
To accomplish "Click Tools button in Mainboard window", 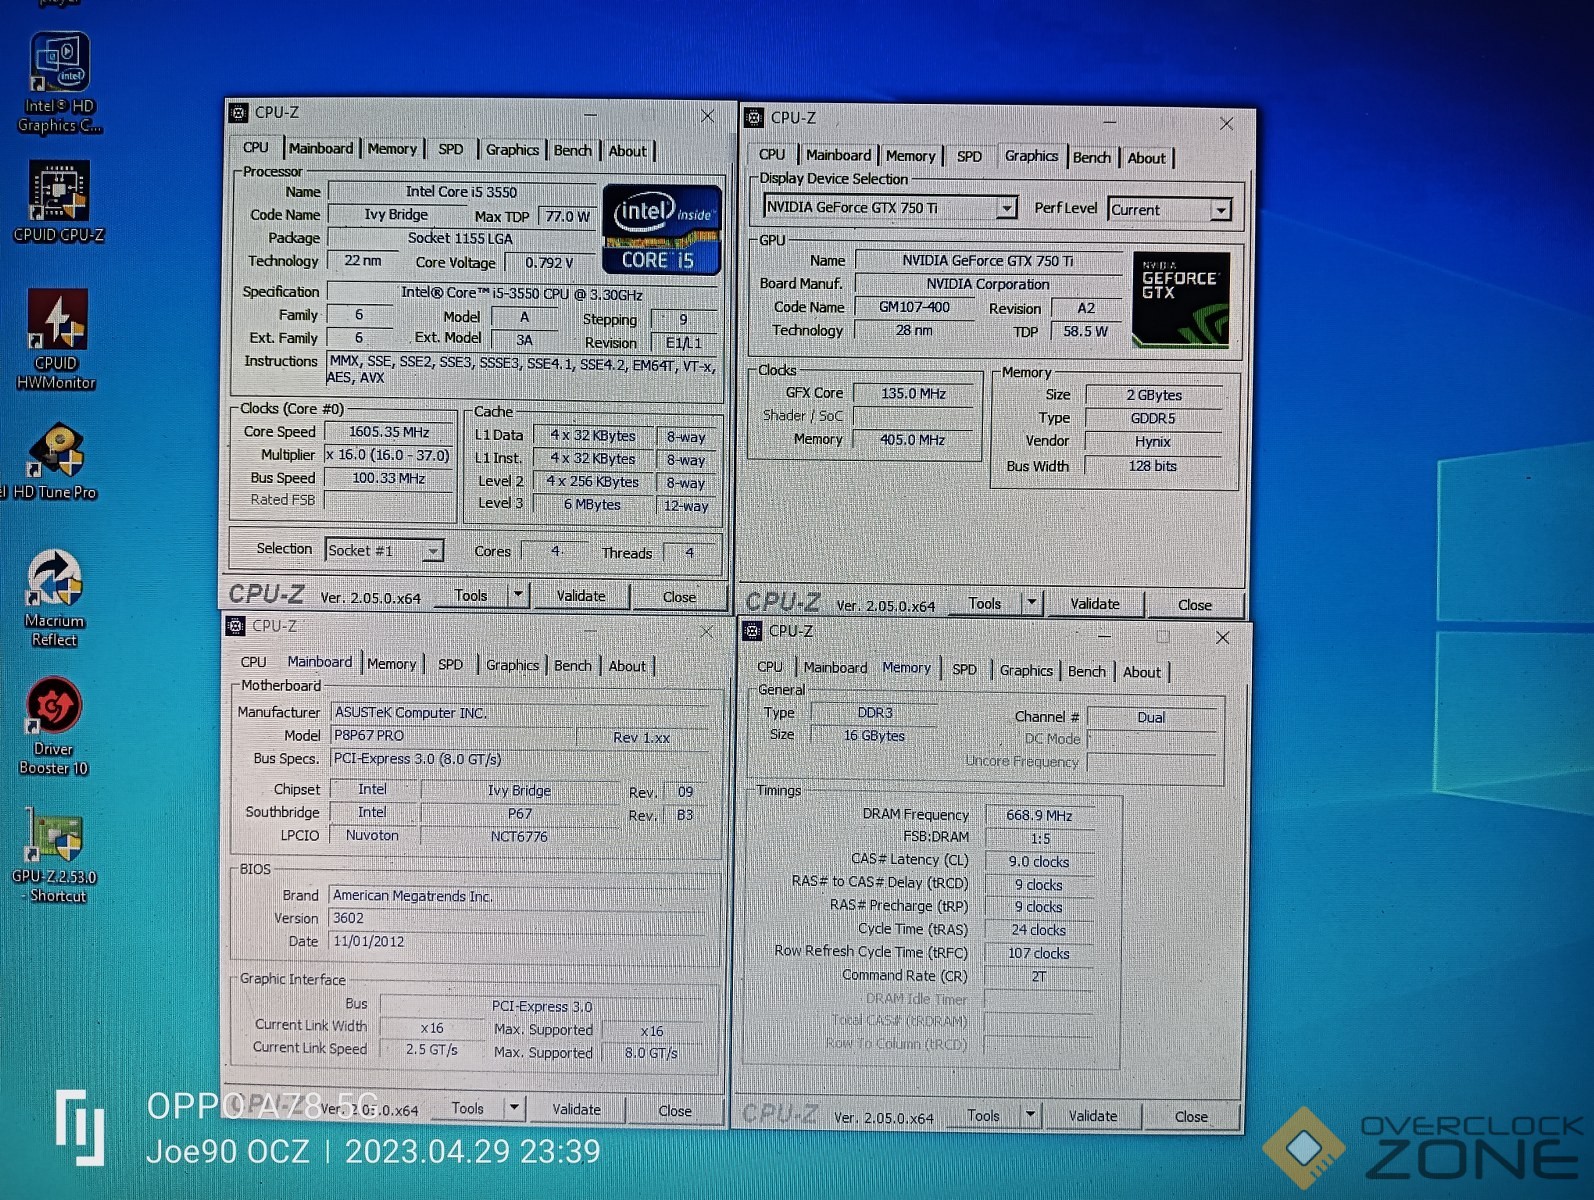I will 468,1108.
